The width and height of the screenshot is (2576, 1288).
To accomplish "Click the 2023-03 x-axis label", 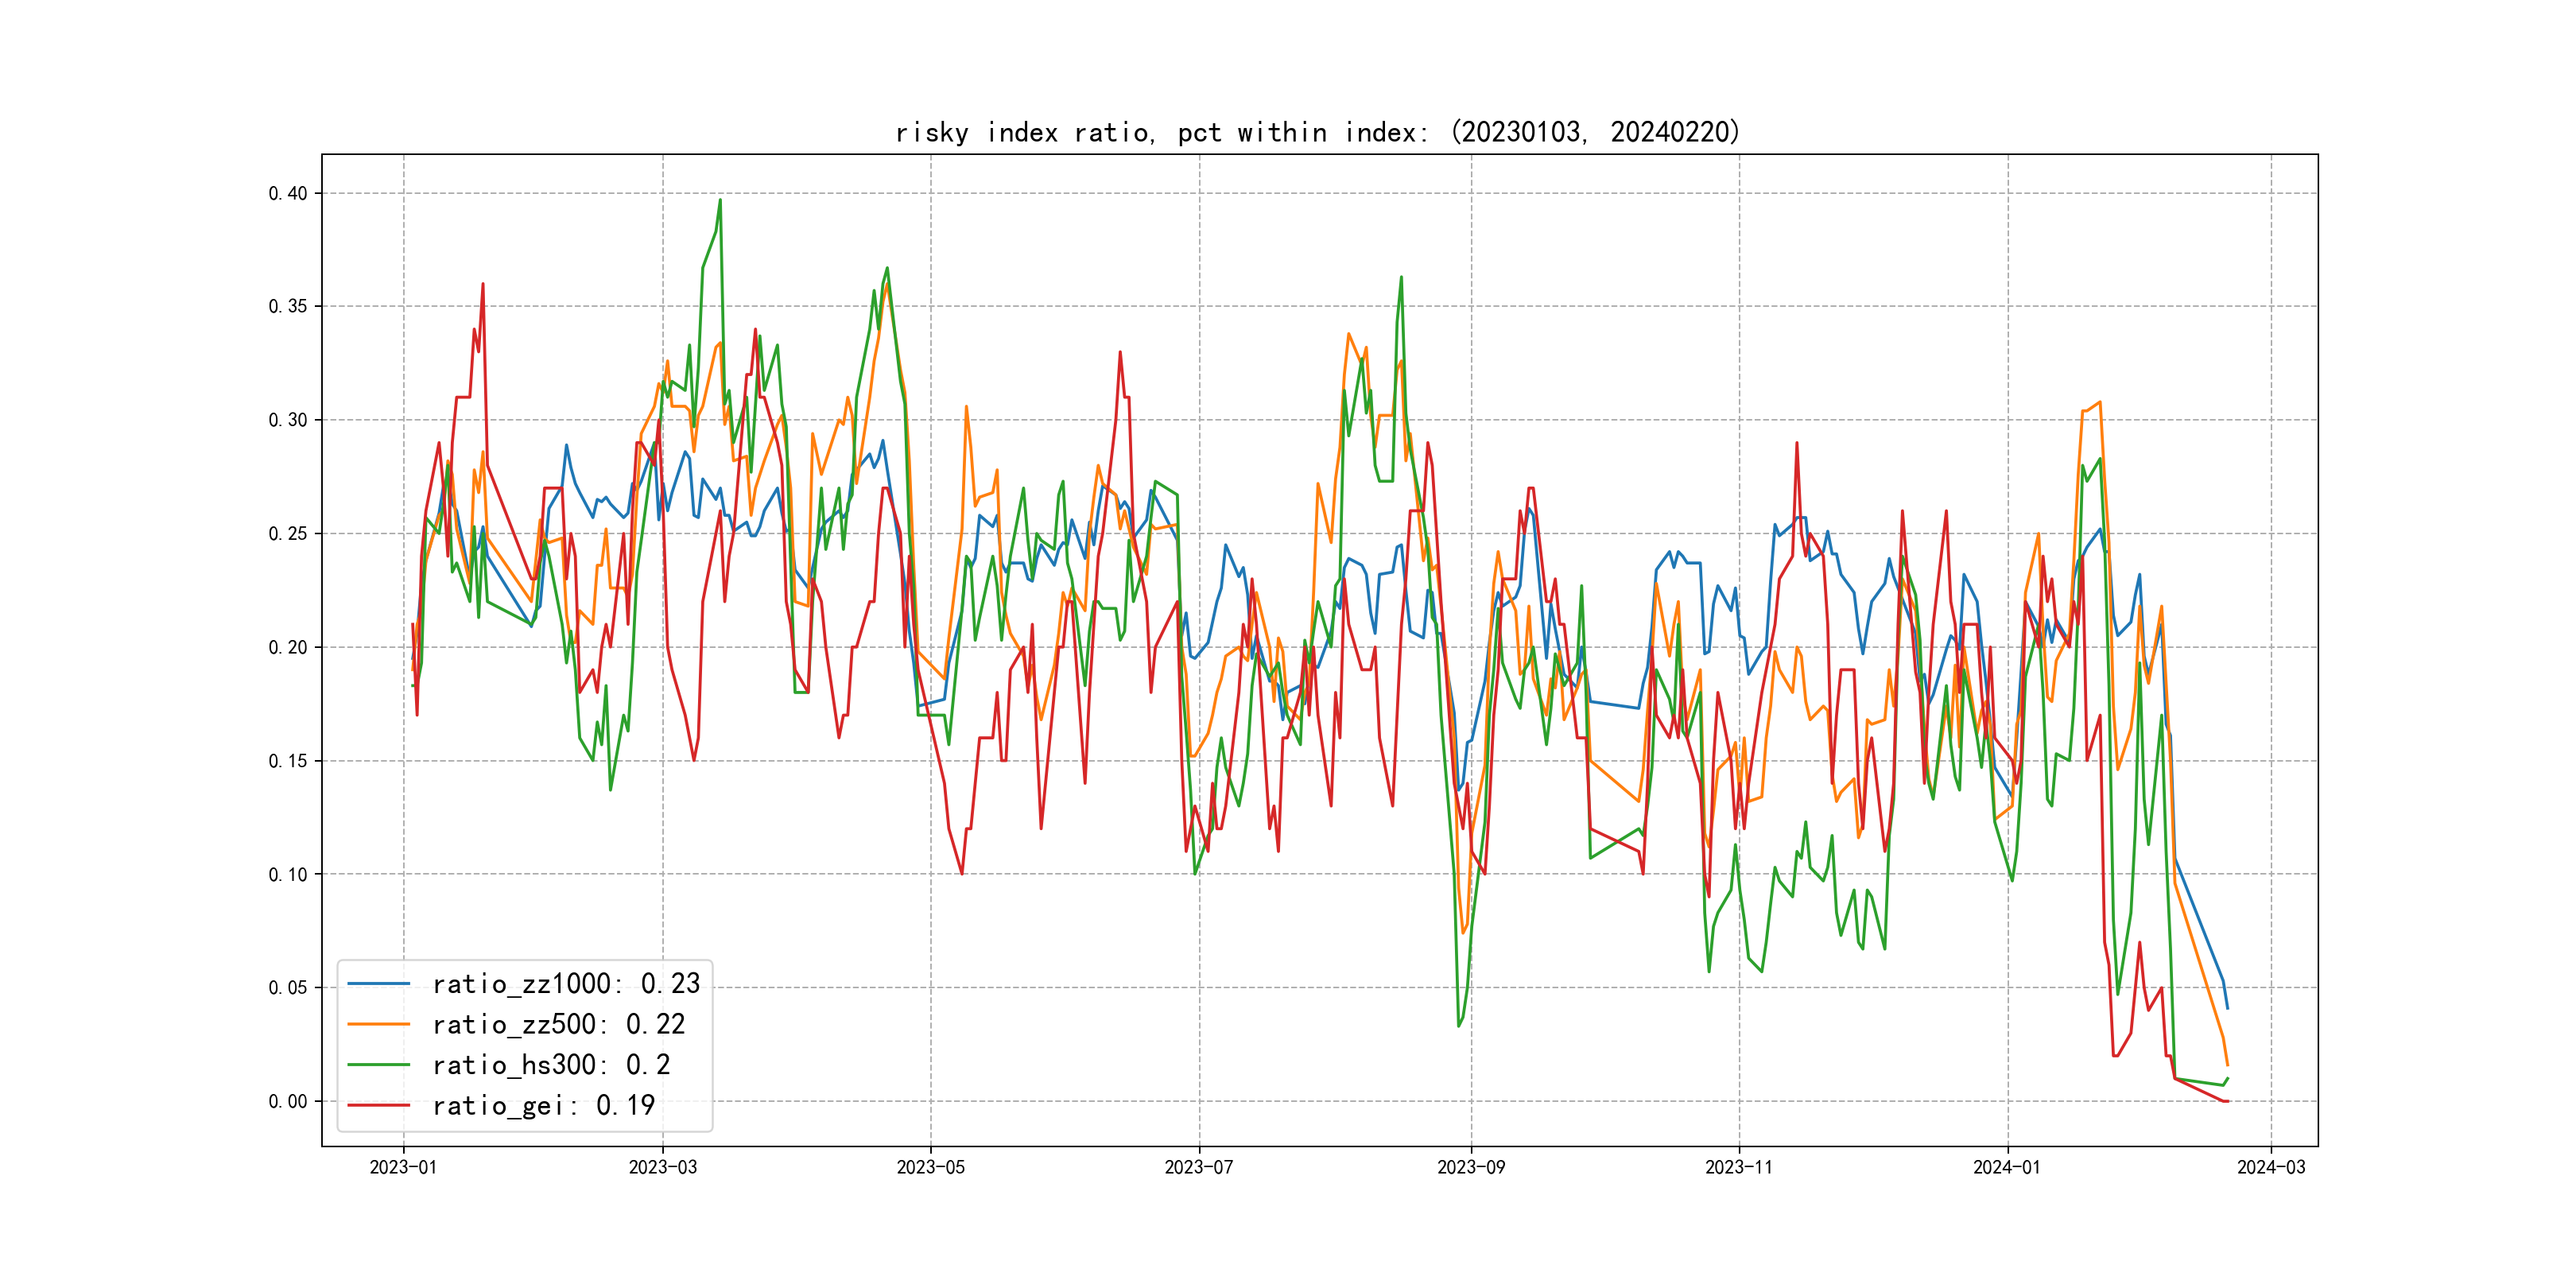I will (x=662, y=1167).
